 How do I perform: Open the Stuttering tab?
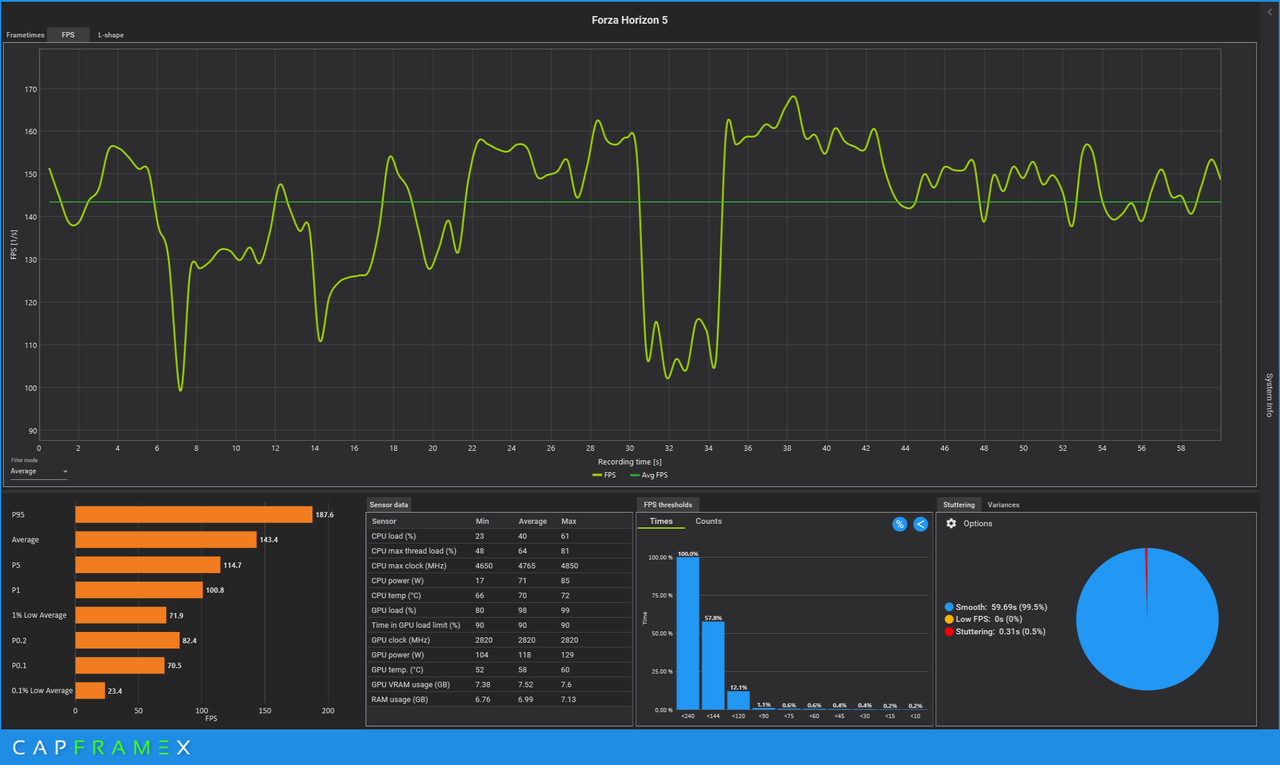coord(959,505)
